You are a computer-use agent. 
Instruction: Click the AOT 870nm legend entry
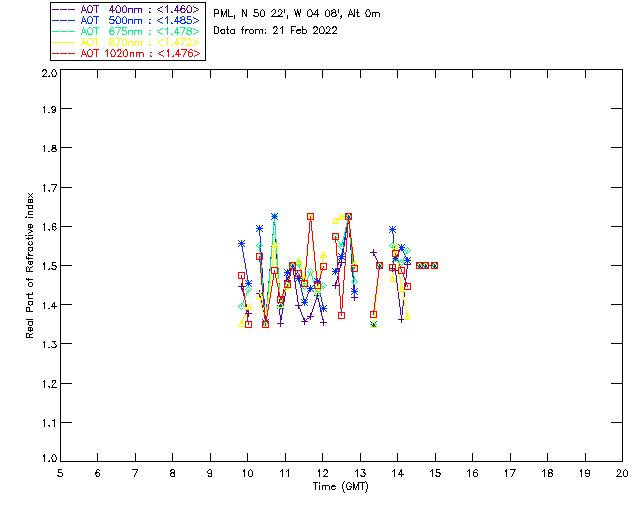coord(126,42)
